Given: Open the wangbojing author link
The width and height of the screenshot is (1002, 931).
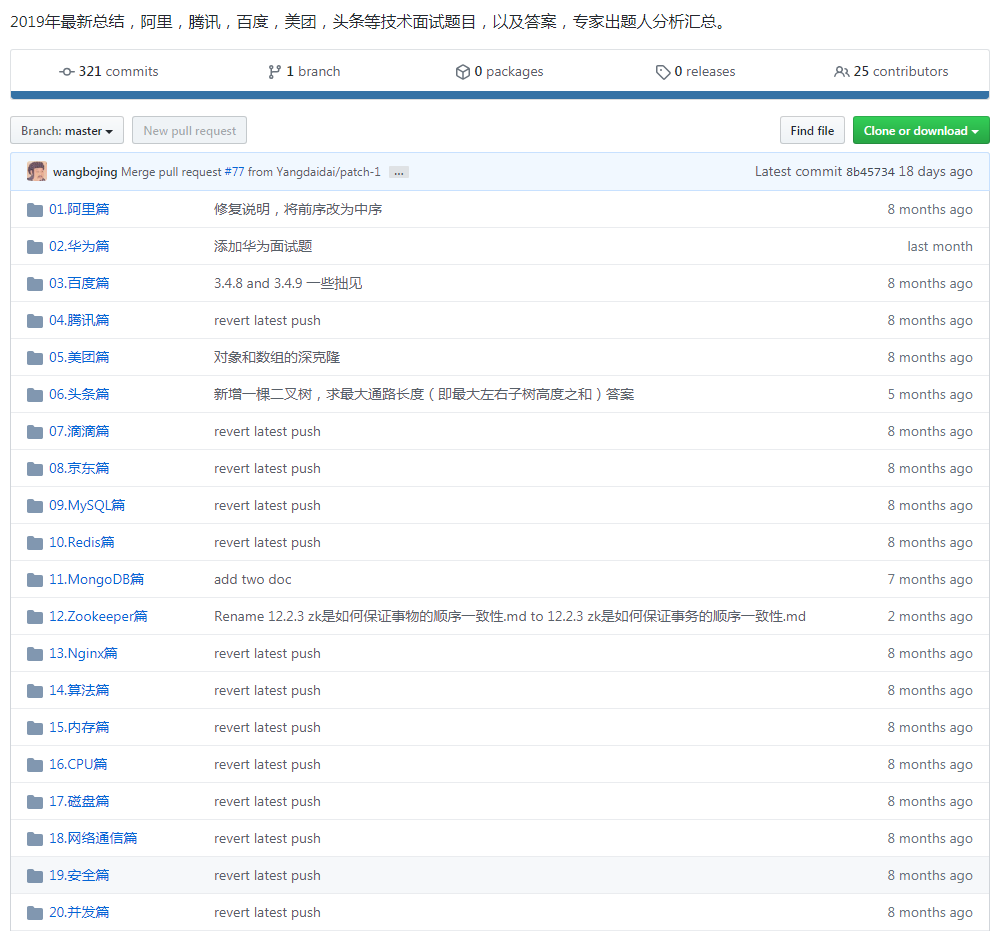Looking at the screenshot, I should pos(85,172).
